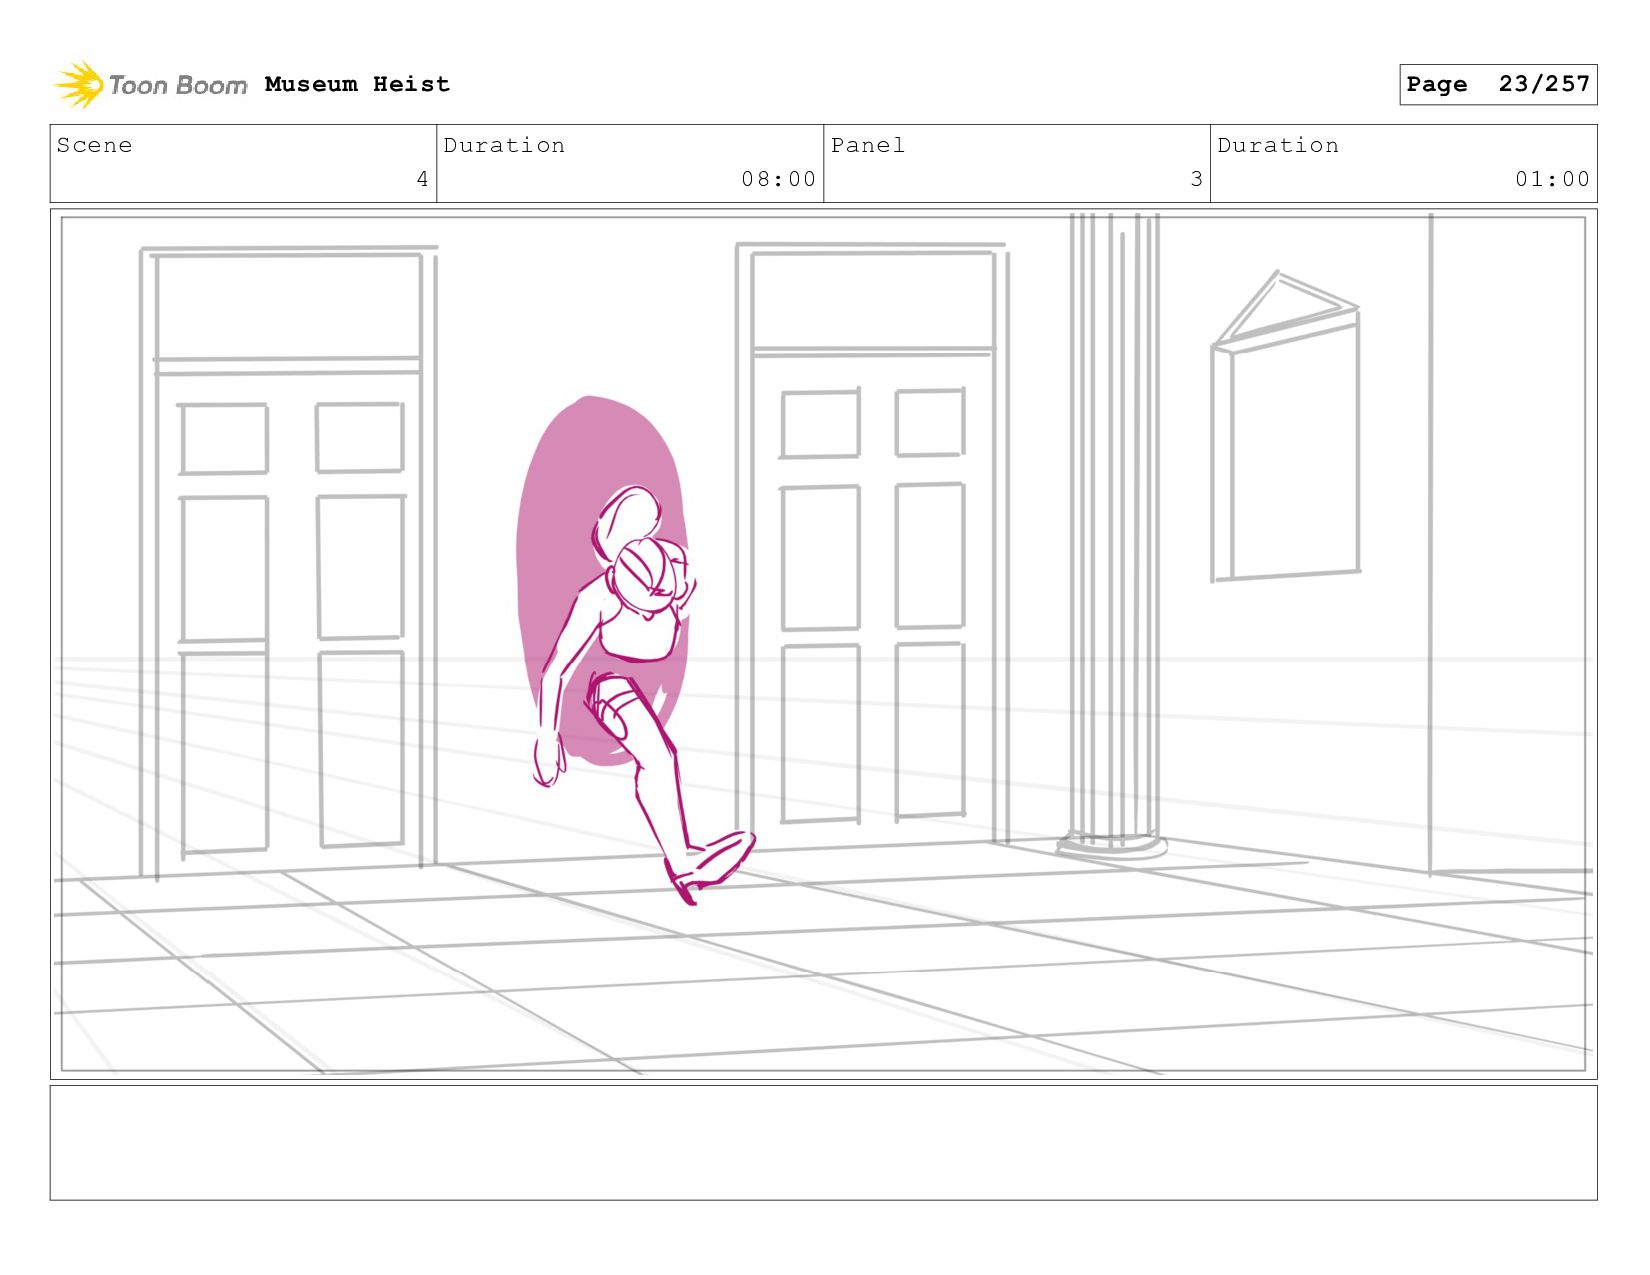This screenshot has height=1275, width=1650.
Task: Click the 'Scene' header label
Action: click(x=94, y=145)
